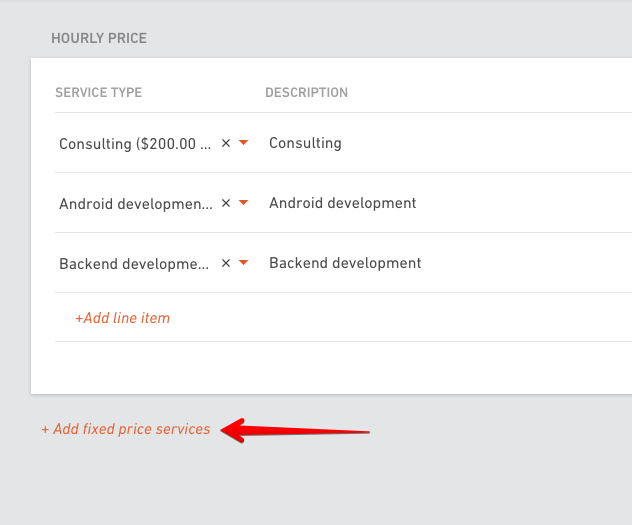Edit the Android development description field
Image resolution: width=632 pixels, height=525 pixels.
pos(447,203)
